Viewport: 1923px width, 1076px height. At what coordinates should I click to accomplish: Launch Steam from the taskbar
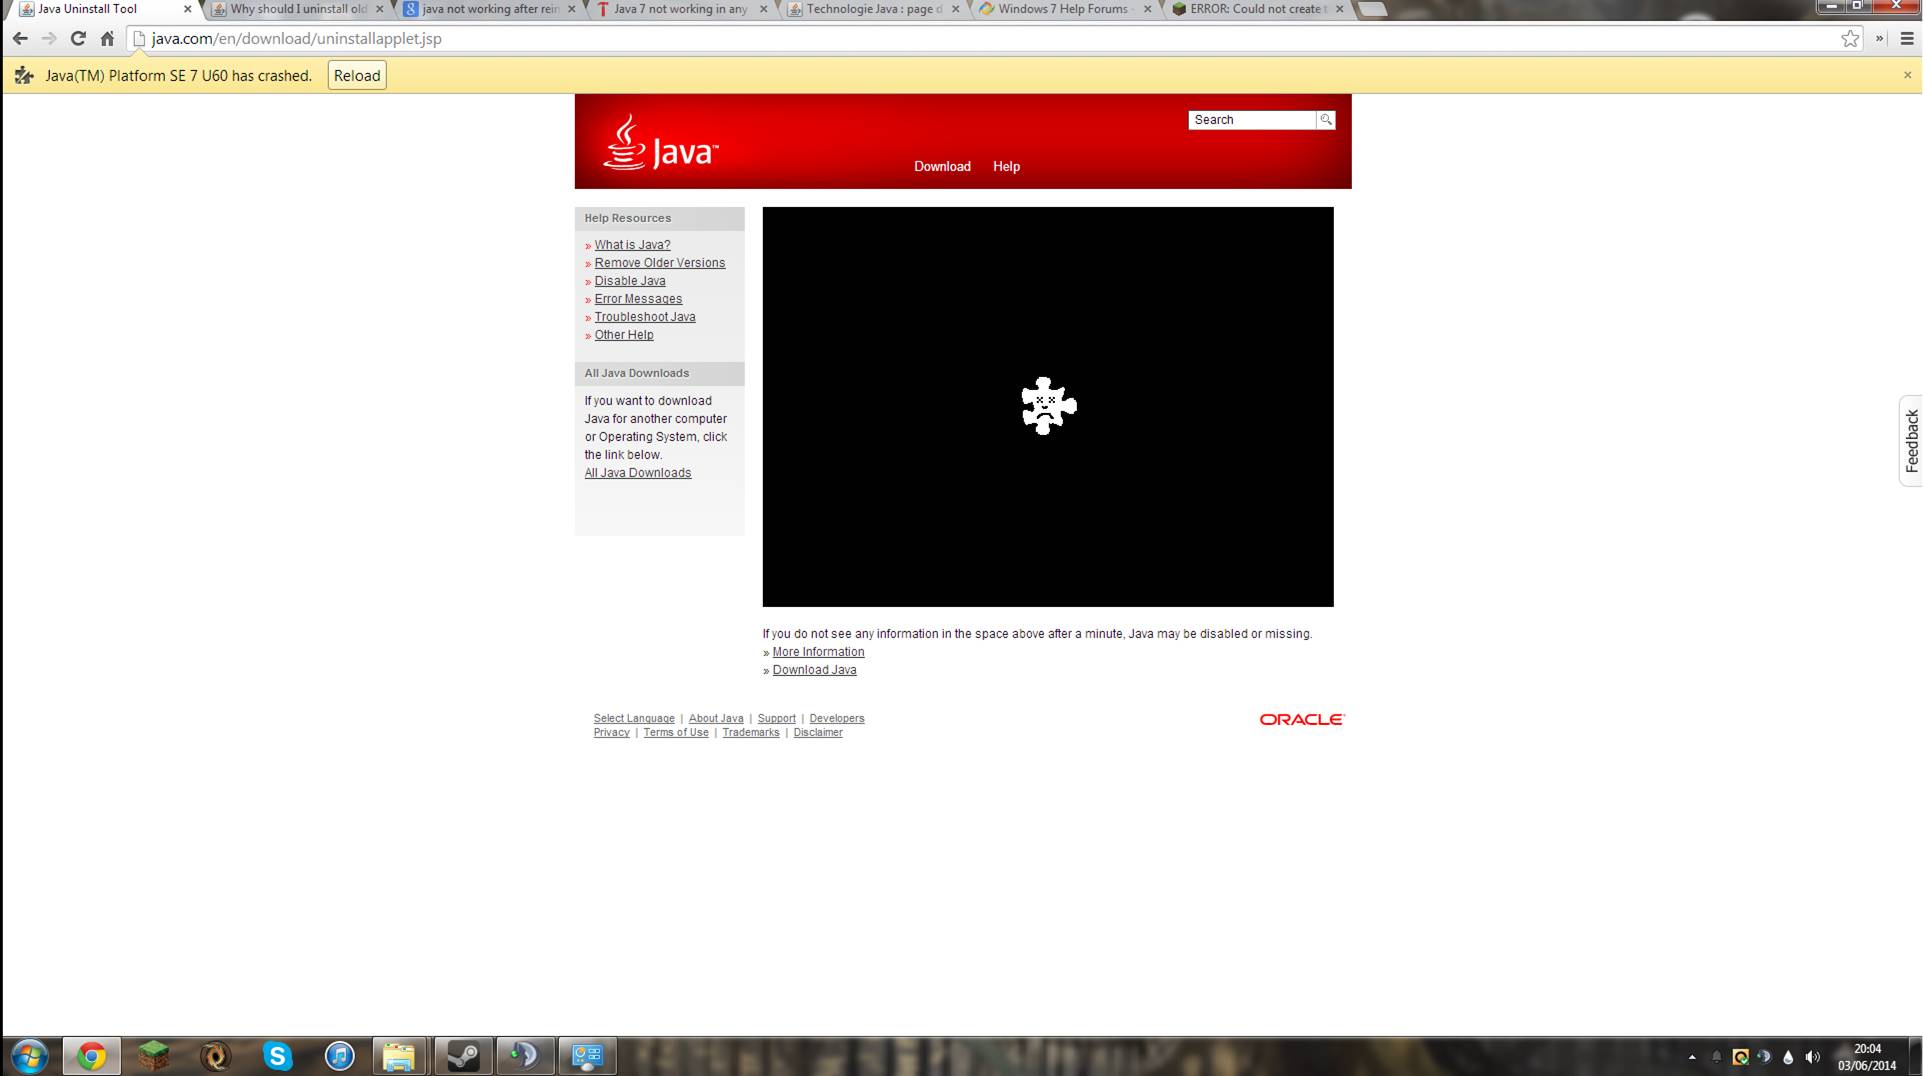(462, 1056)
